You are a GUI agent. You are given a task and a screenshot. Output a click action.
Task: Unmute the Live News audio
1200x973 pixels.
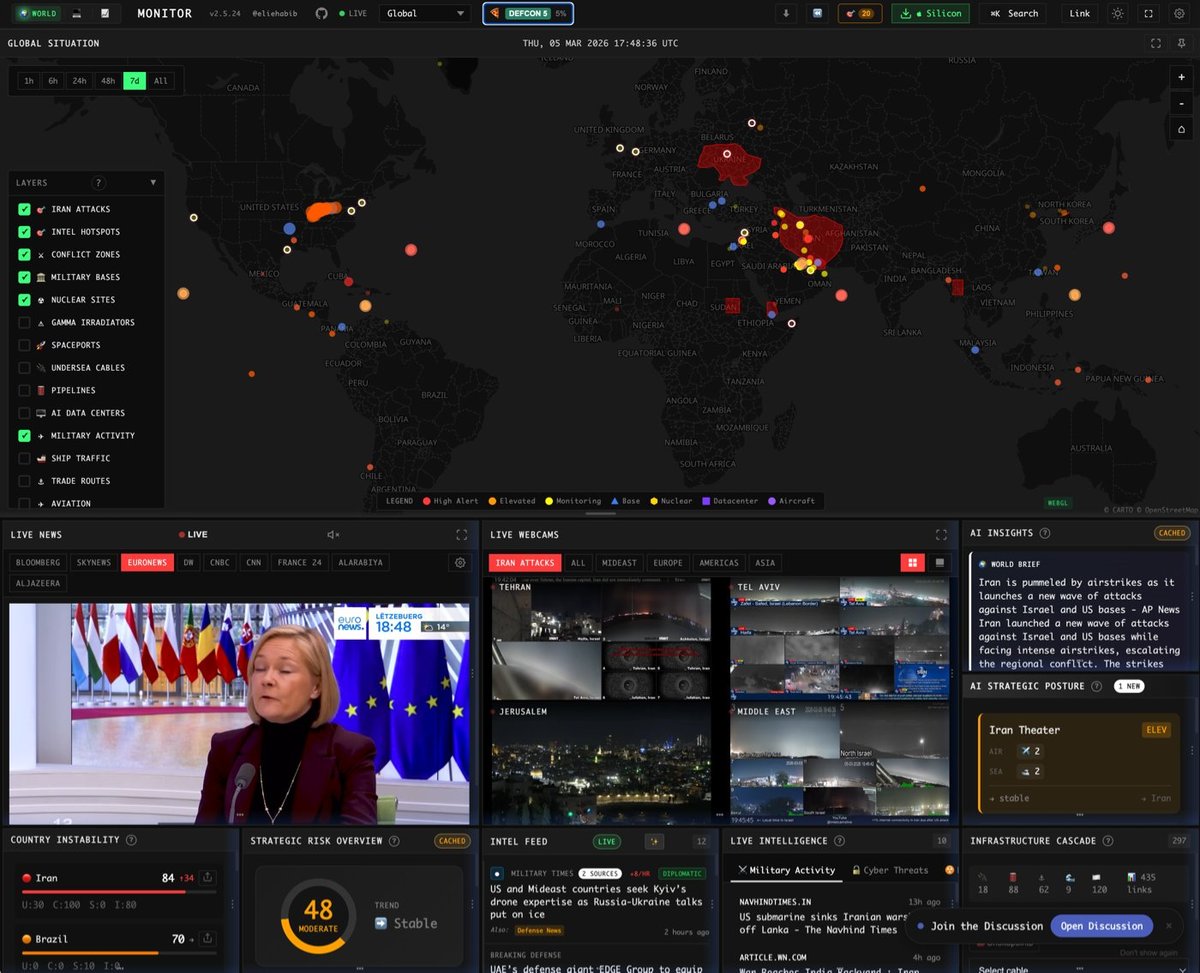tap(333, 535)
